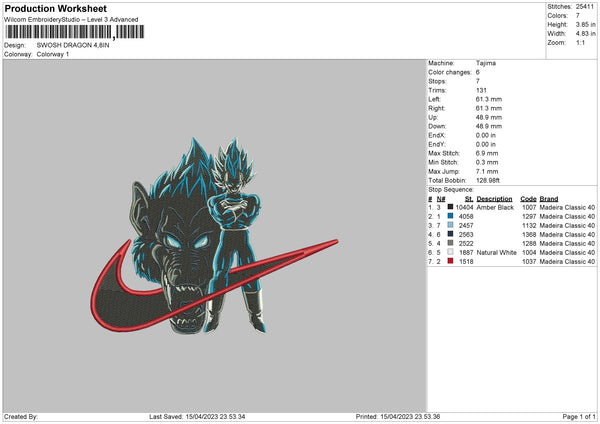Click the blue swatch for code 1297
The width and height of the screenshot is (600, 424).
(450, 216)
